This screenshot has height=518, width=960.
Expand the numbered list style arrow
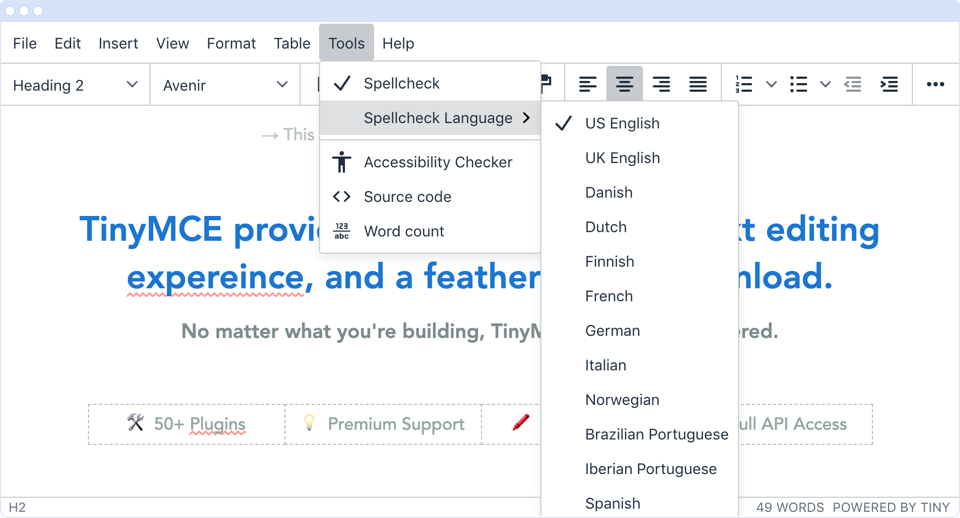point(771,84)
